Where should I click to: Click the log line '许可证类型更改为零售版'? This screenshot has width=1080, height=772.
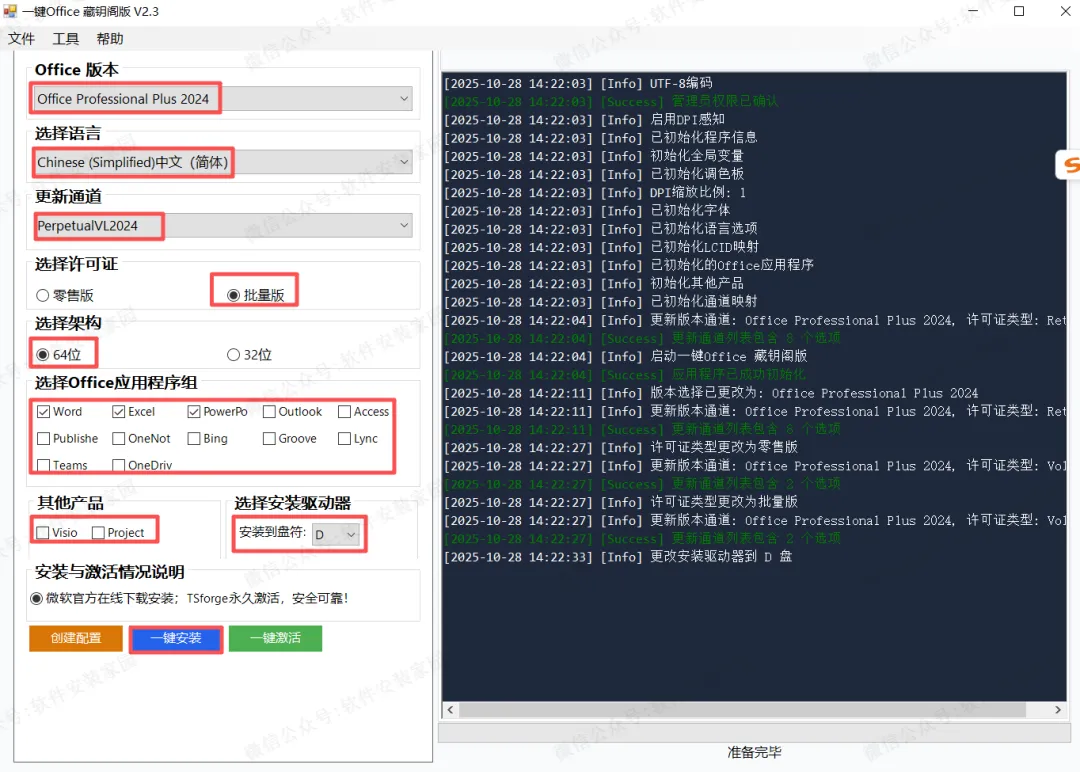click(x=621, y=448)
